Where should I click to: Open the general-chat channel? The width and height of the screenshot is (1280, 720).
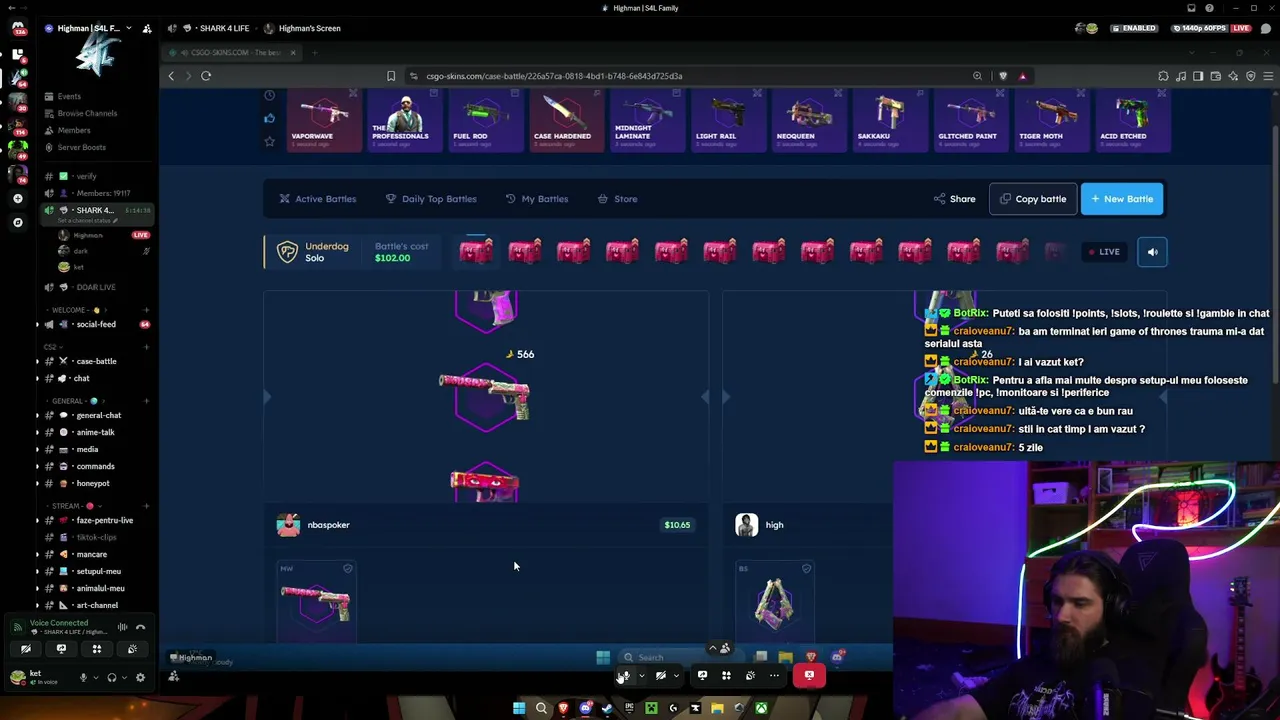tap(98, 415)
